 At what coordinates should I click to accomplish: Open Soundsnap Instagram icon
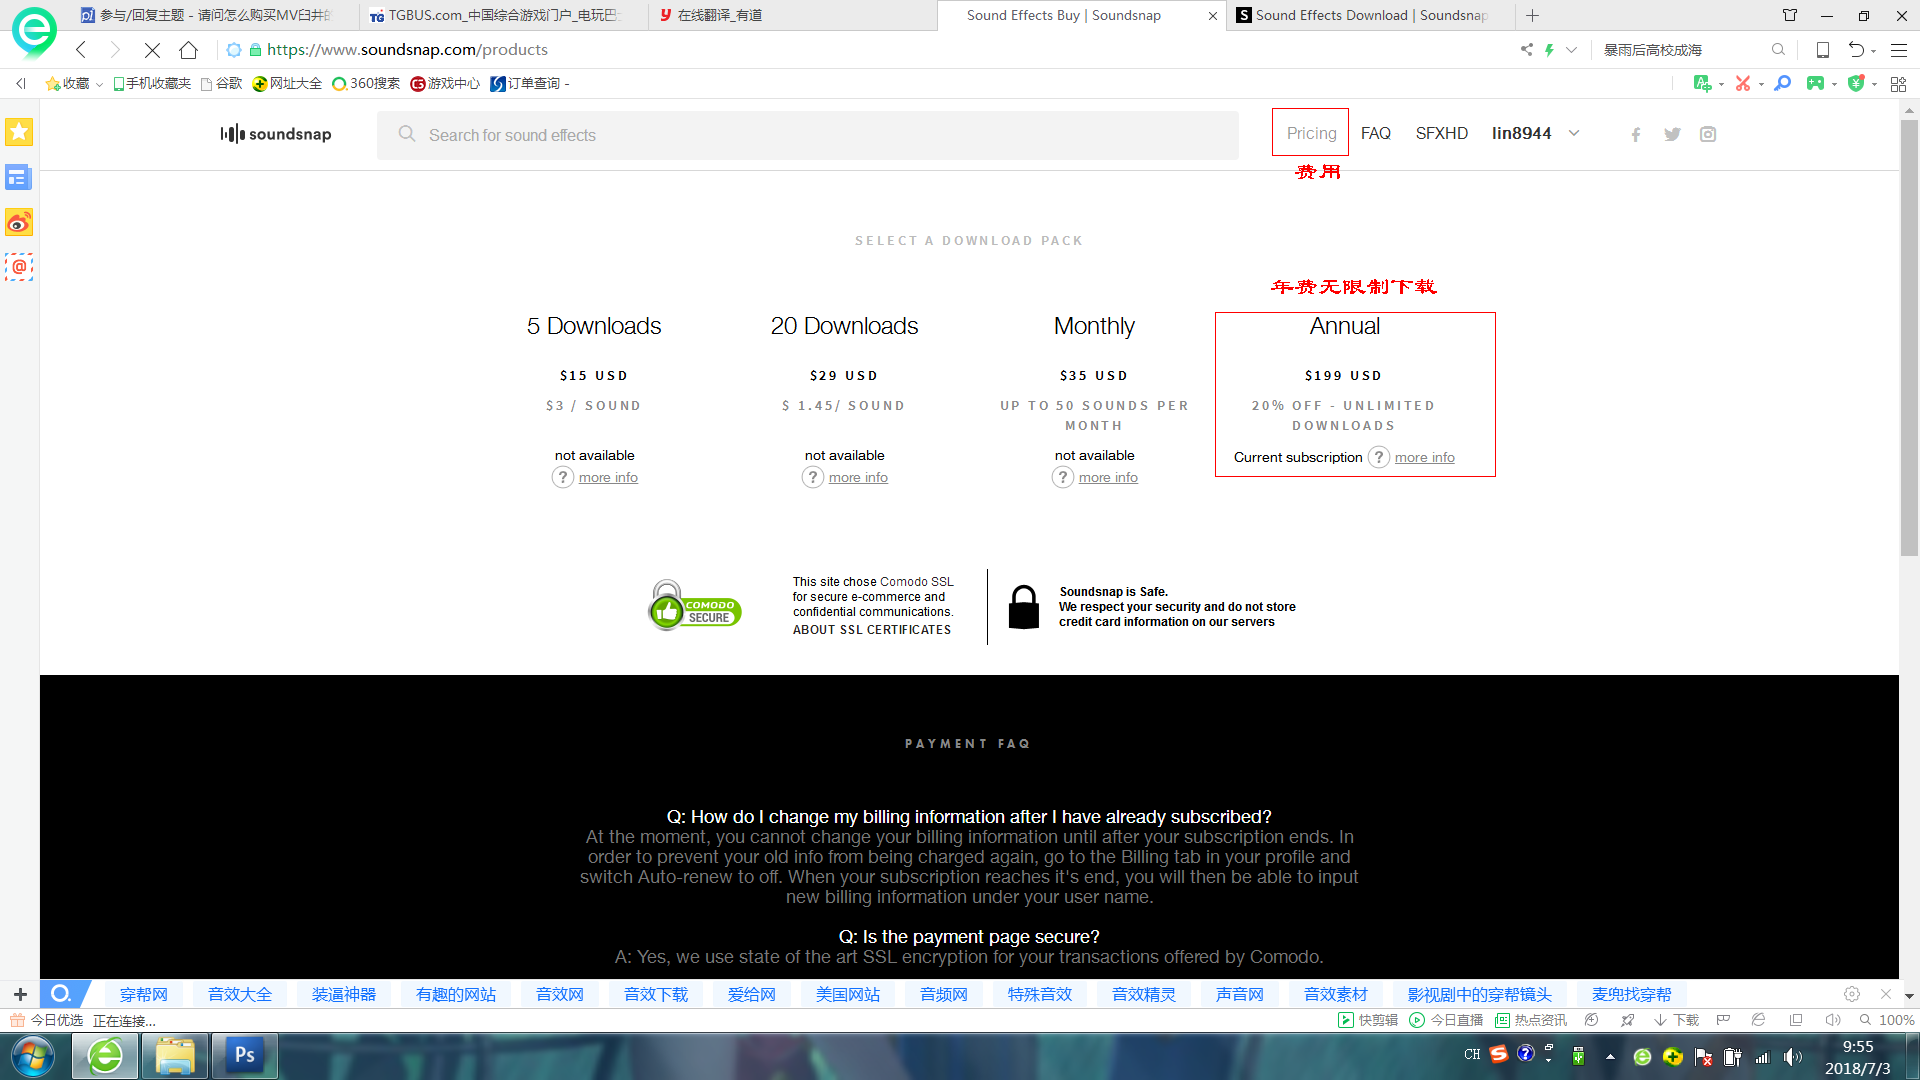(1708, 134)
